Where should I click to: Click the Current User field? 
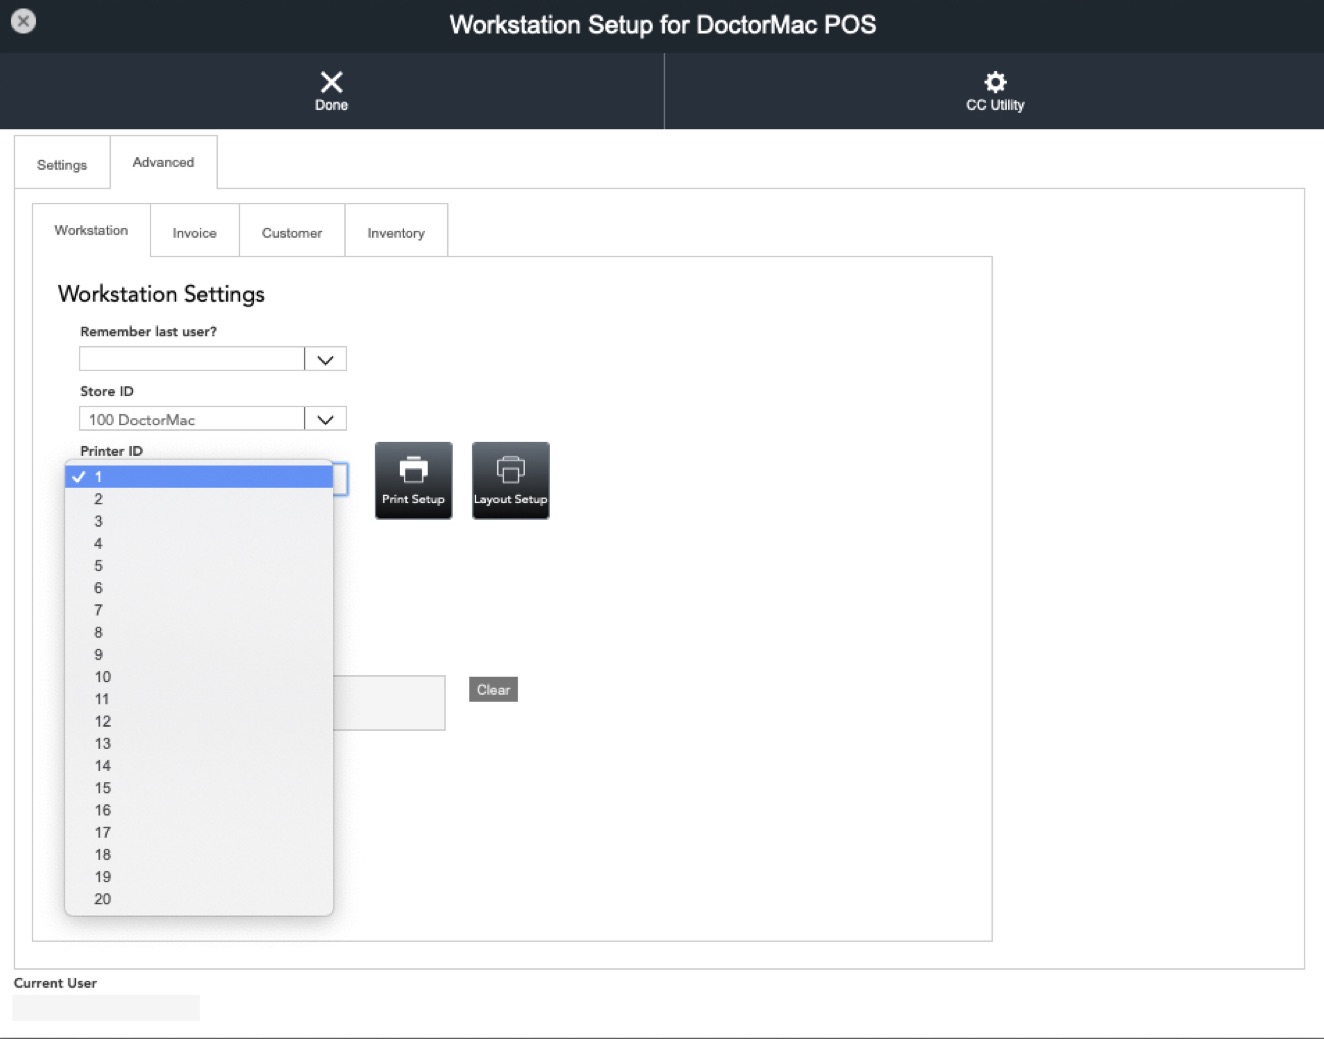[x=106, y=1008]
